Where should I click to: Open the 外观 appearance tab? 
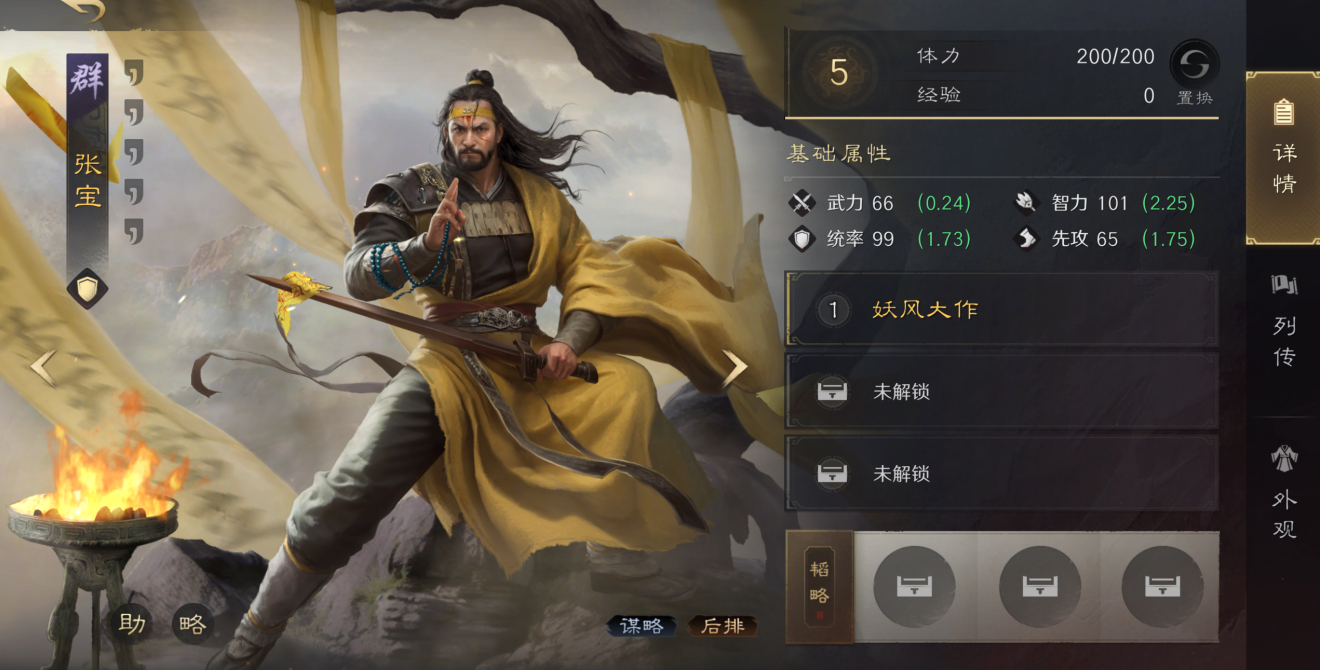(x=1284, y=493)
